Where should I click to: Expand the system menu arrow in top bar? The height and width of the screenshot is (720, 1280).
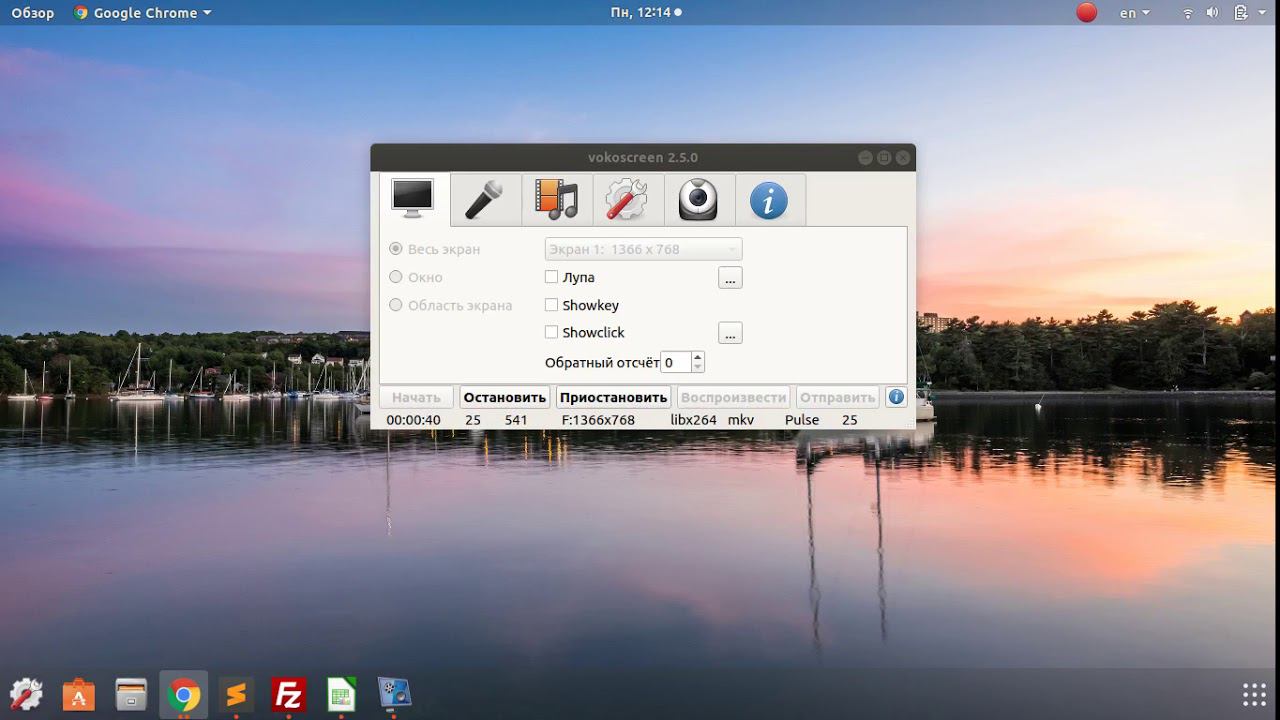(1263, 13)
